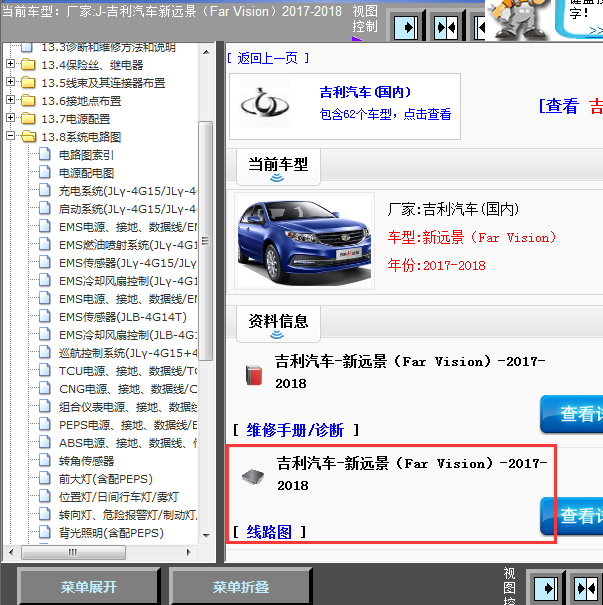
Task: Open the 转角传感器 page
Action: tap(86, 461)
